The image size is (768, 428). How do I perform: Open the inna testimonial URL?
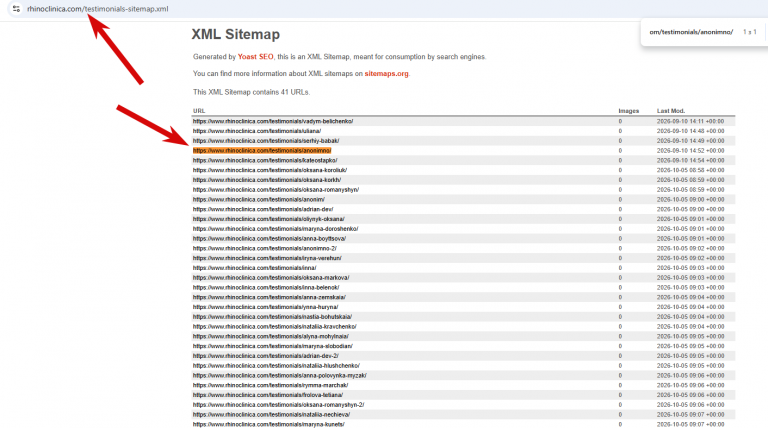point(254,268)
